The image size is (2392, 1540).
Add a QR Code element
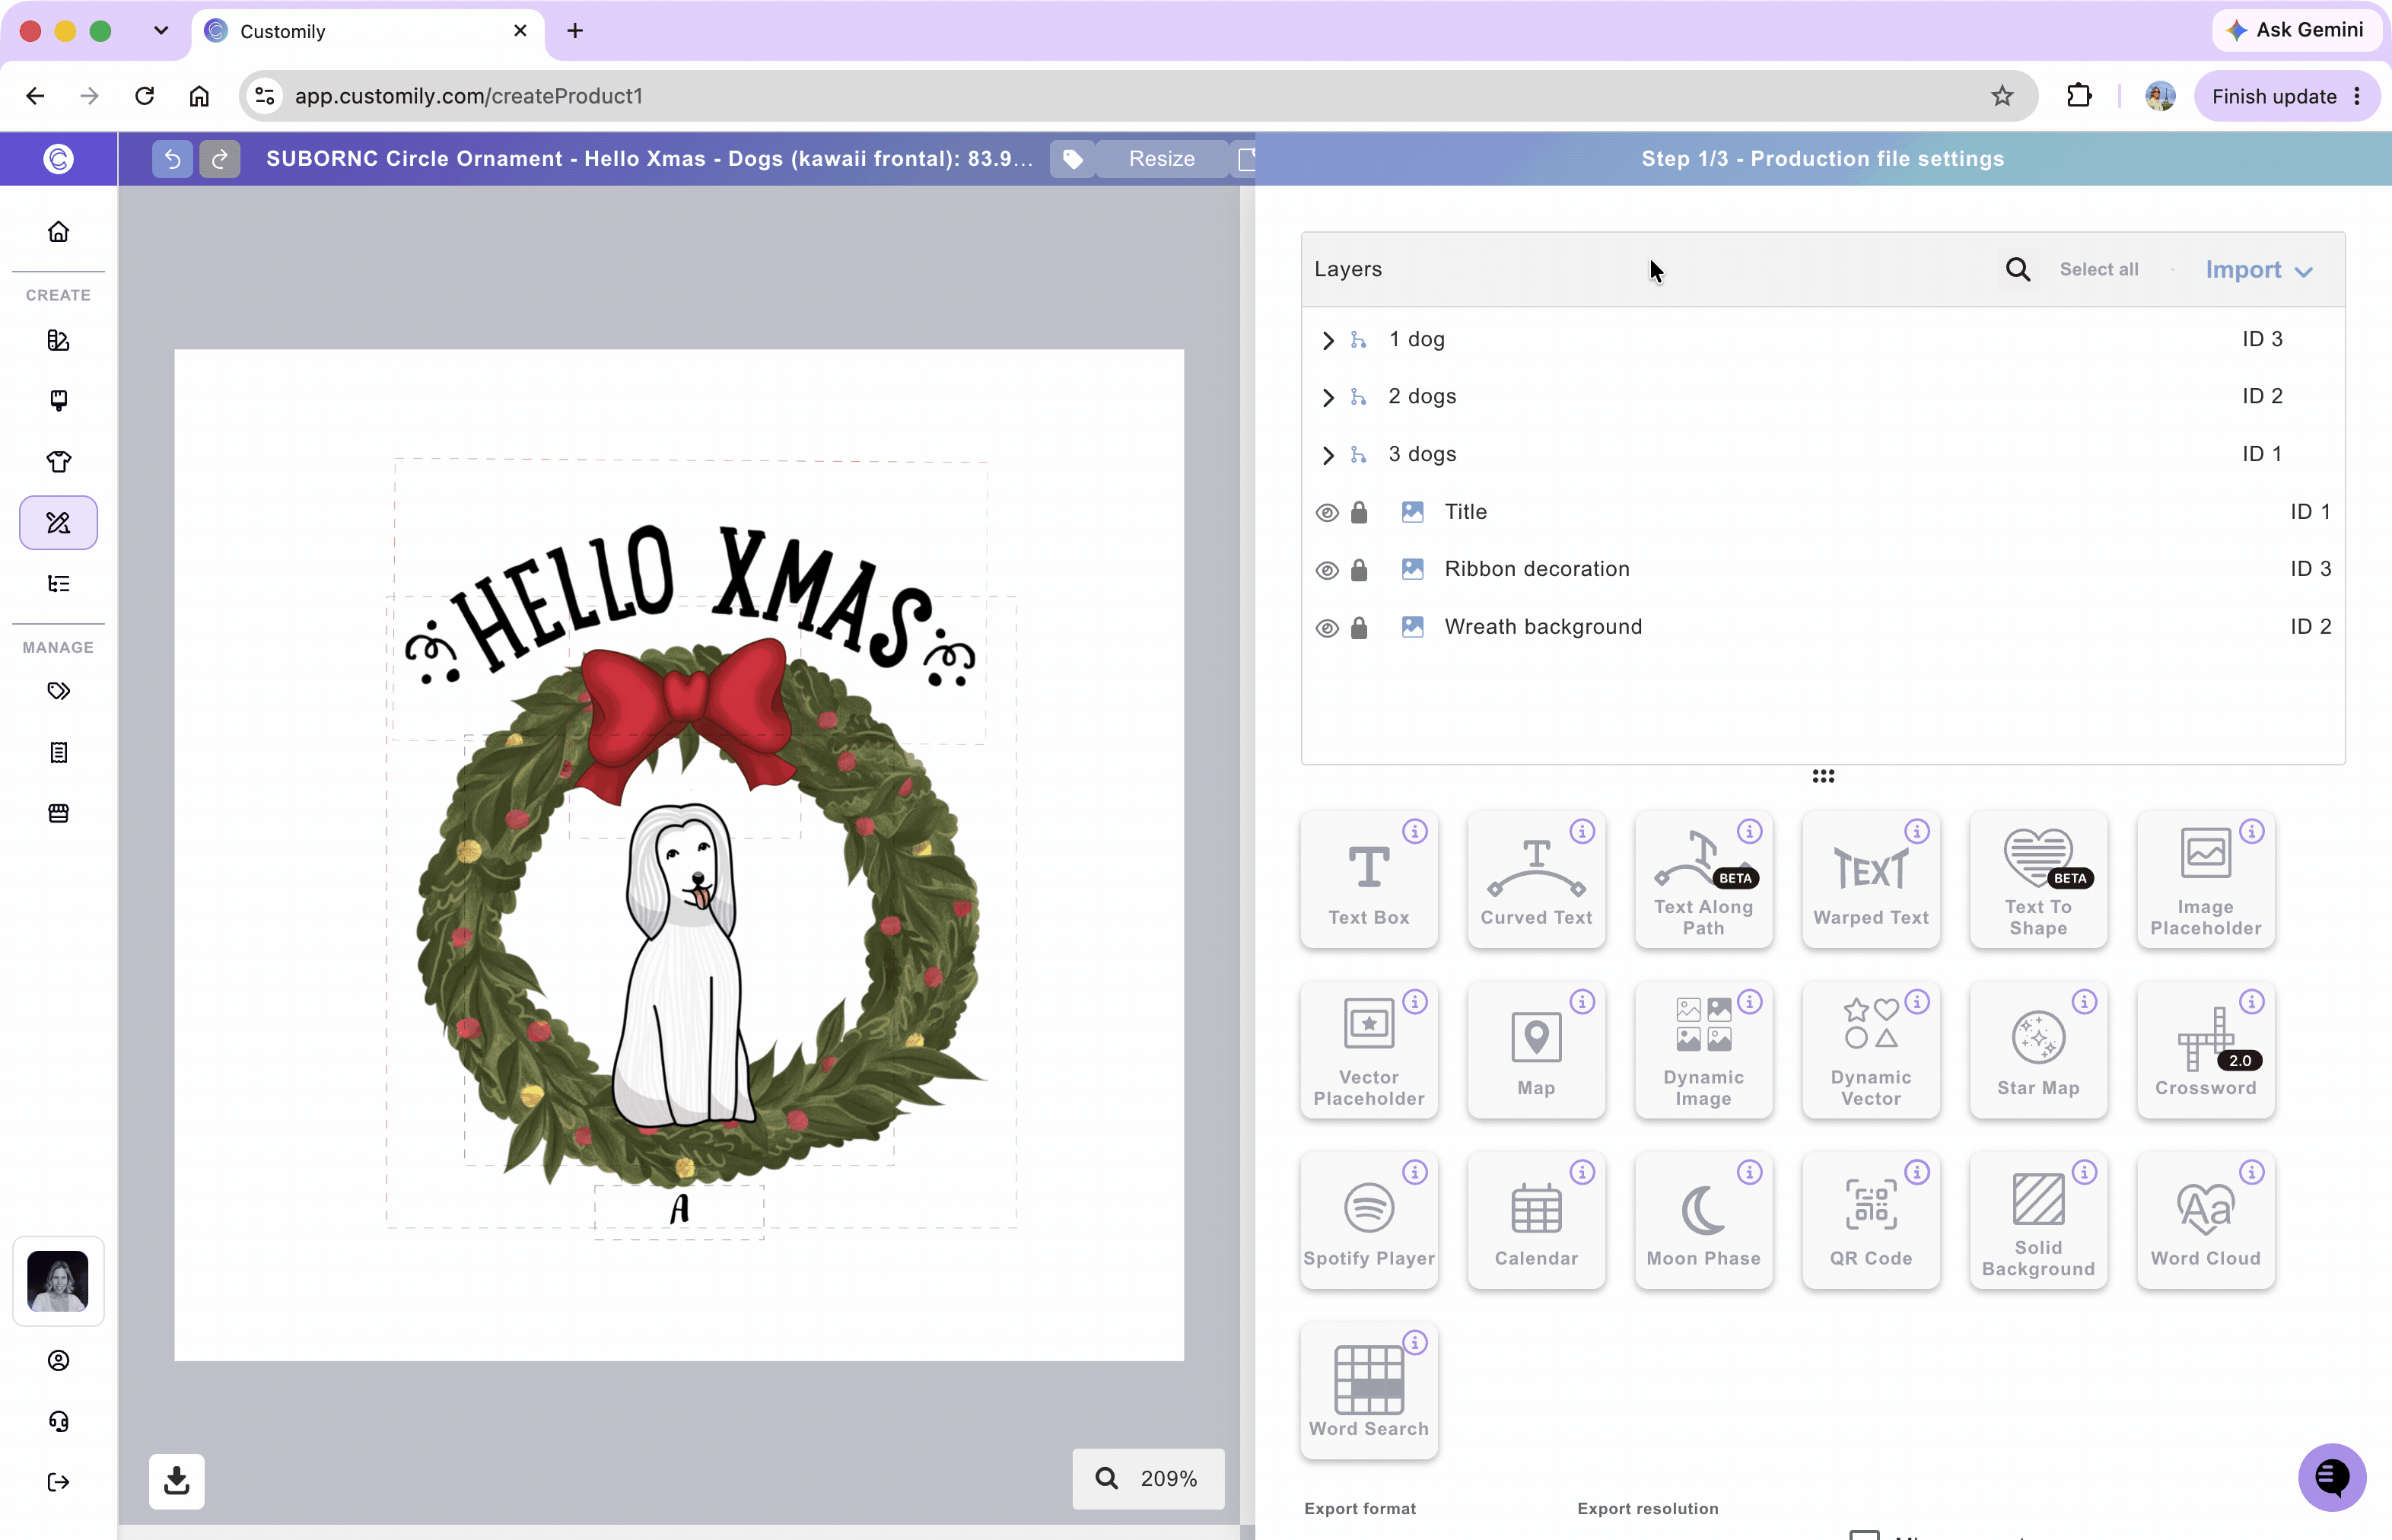[x=1871, y=1221]
